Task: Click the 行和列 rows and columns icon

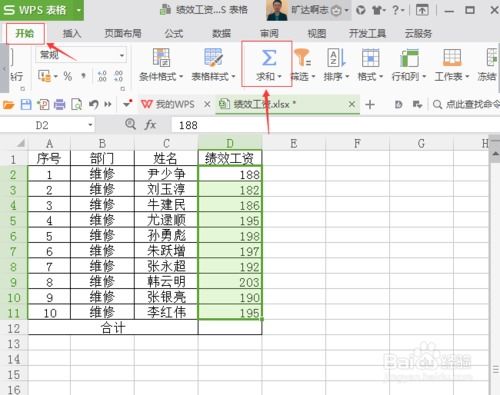Action: coord(409,58)
